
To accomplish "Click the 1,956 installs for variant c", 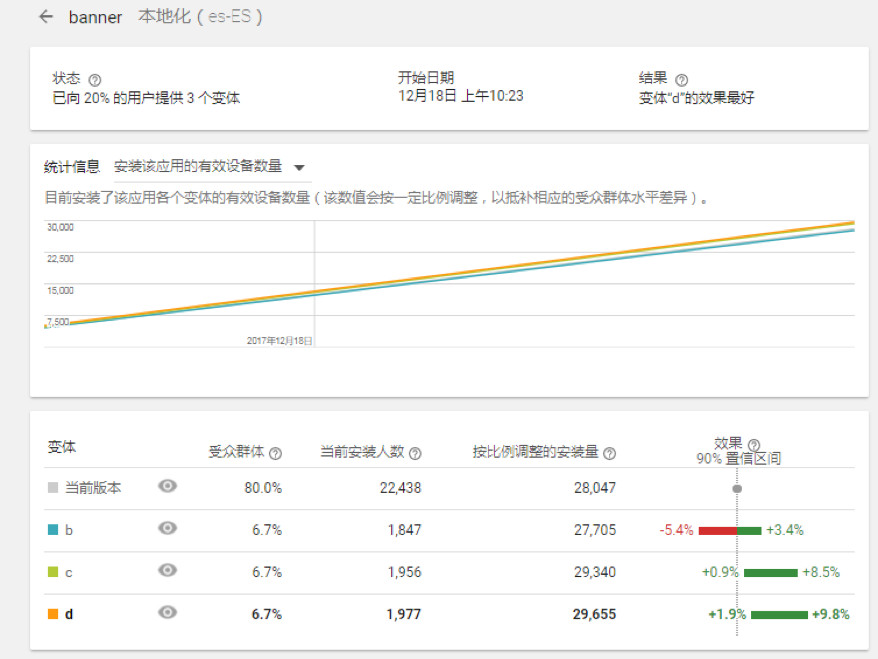I will [404, 572].
